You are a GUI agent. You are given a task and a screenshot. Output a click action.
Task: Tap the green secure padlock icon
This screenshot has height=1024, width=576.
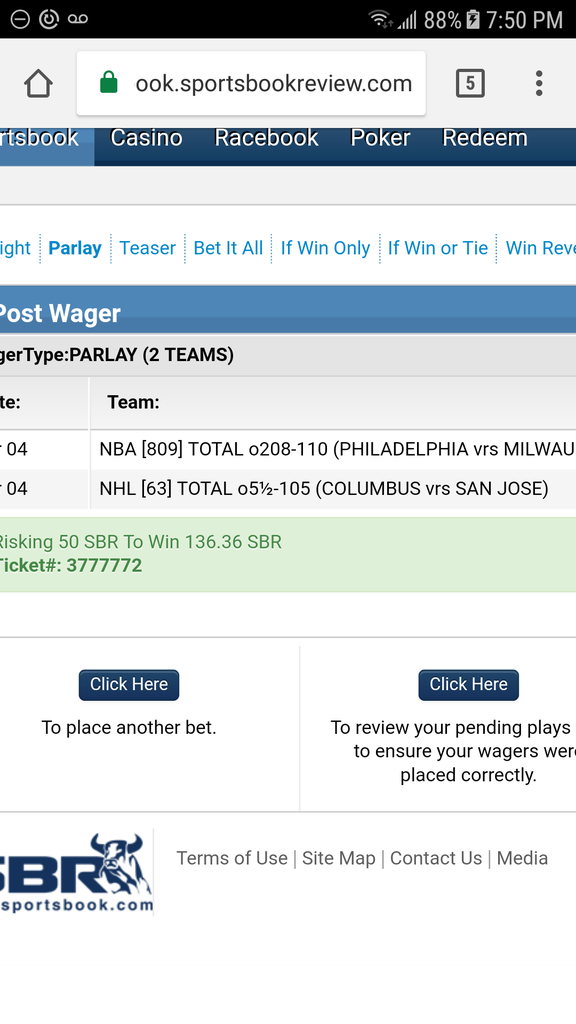(108, 83)
